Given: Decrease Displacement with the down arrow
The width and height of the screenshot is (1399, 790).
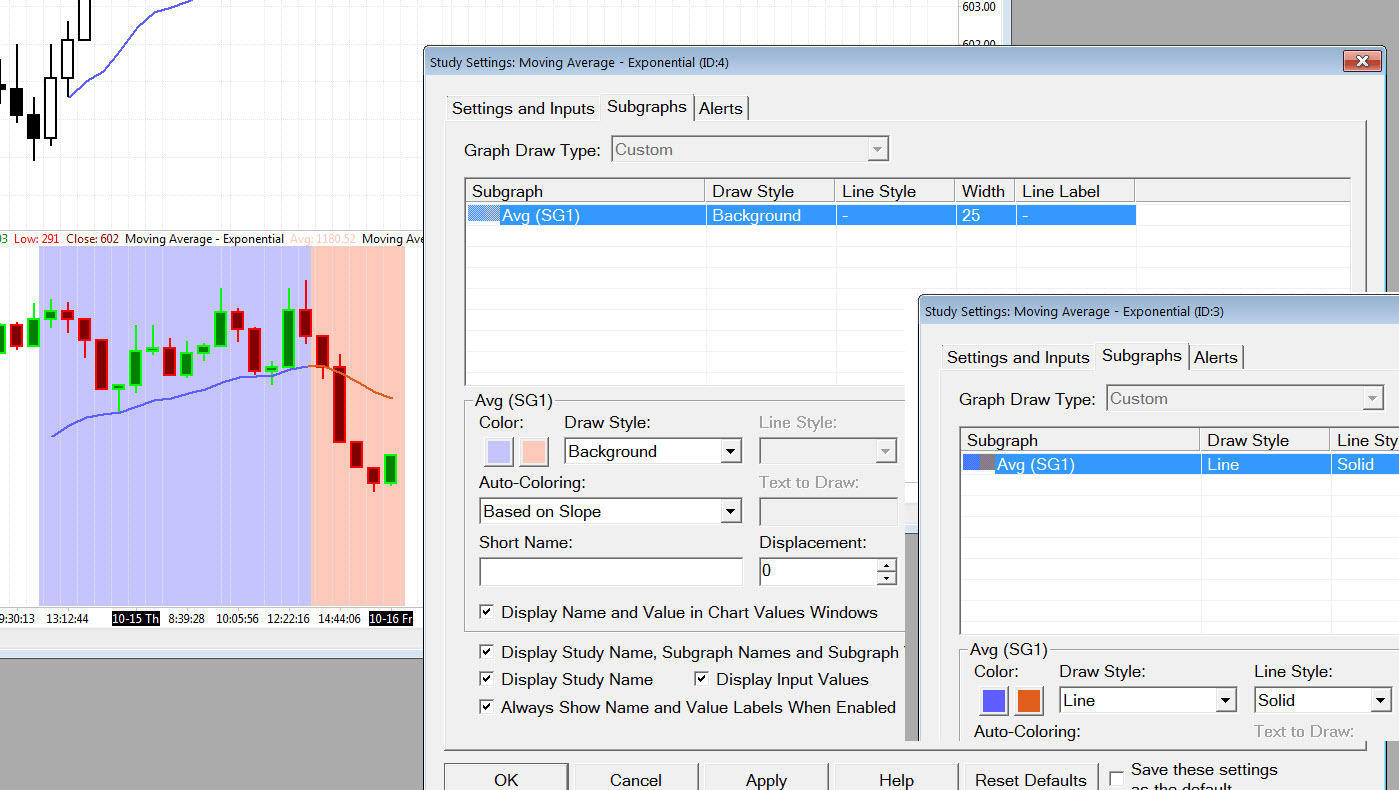Looking at the screenshot, I should tap(886, 578).
